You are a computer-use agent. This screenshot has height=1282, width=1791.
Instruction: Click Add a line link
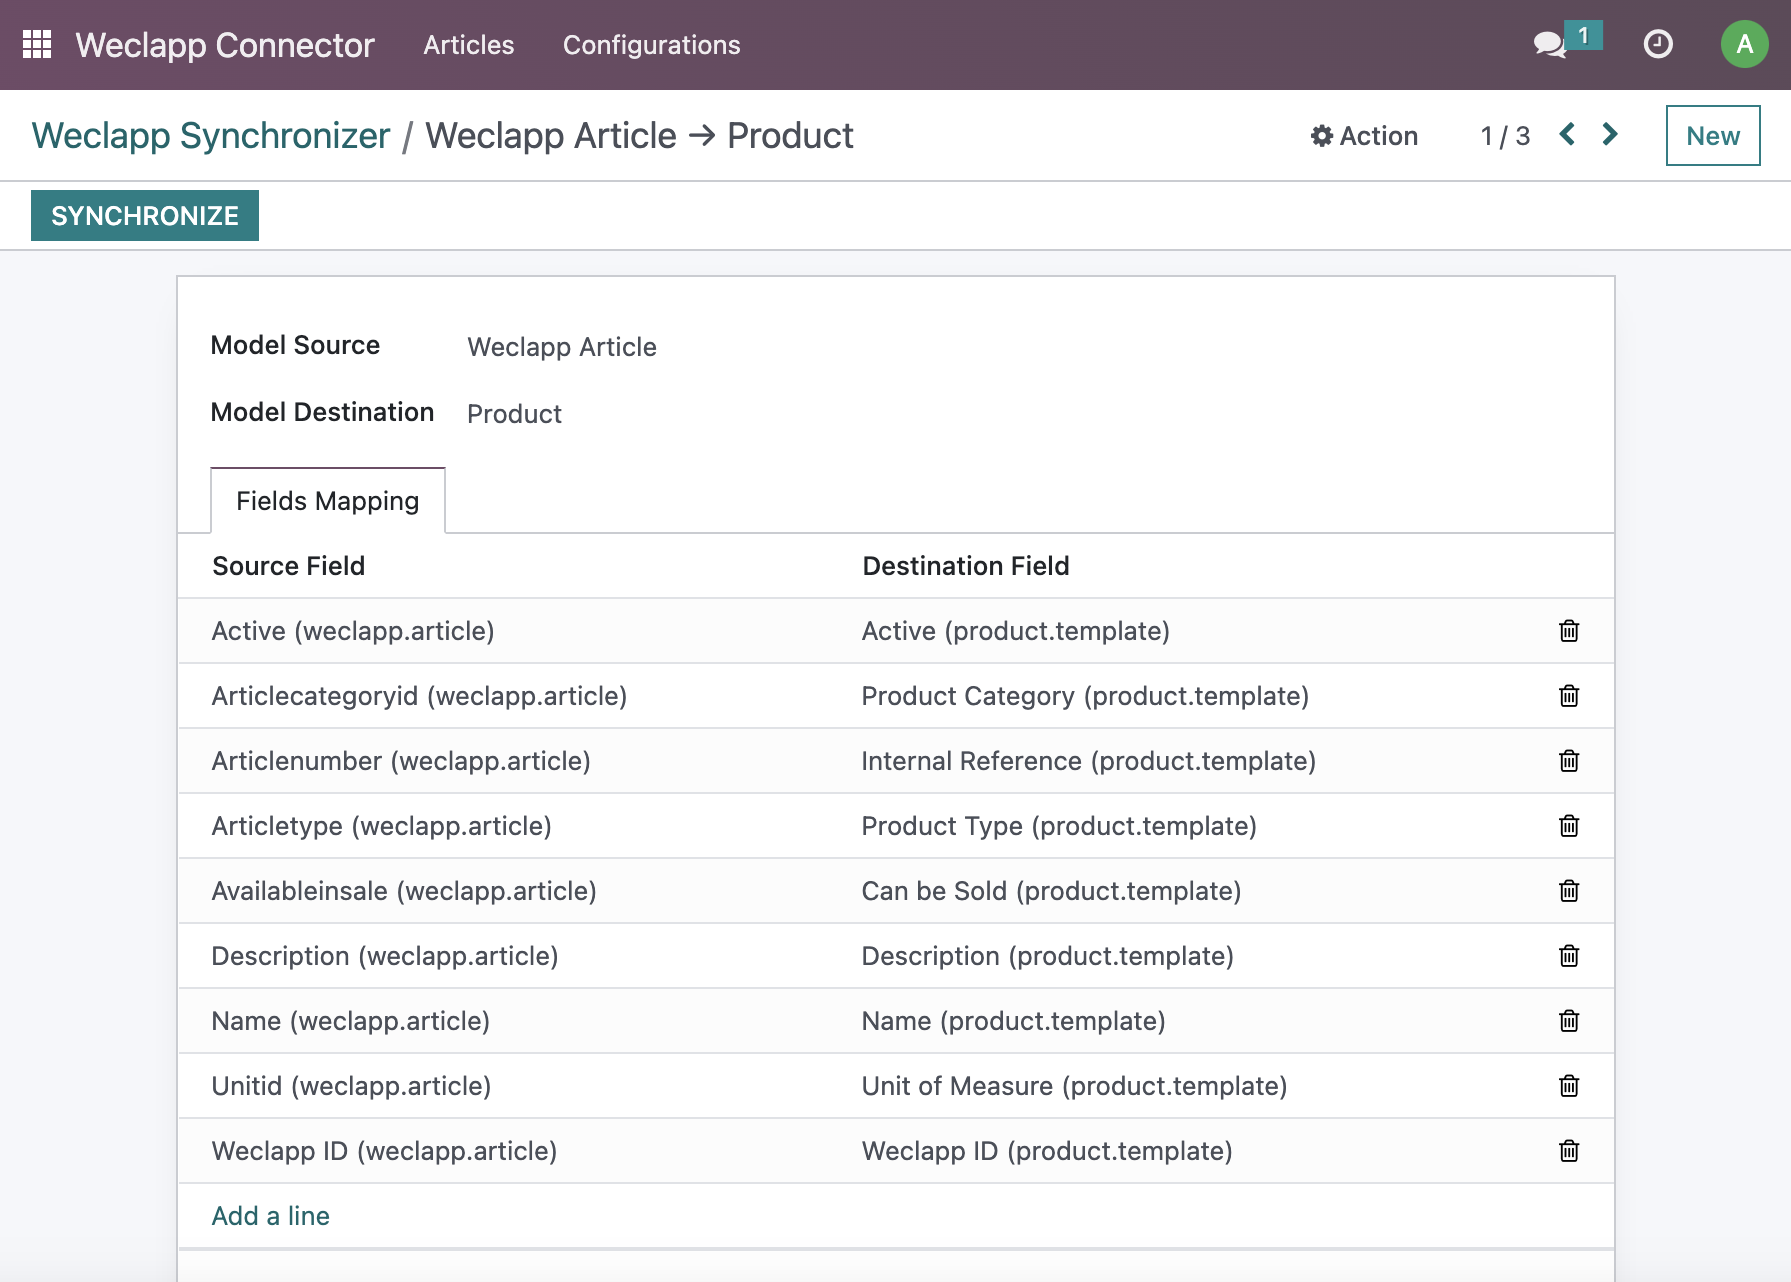click(x=271, y=1216)
